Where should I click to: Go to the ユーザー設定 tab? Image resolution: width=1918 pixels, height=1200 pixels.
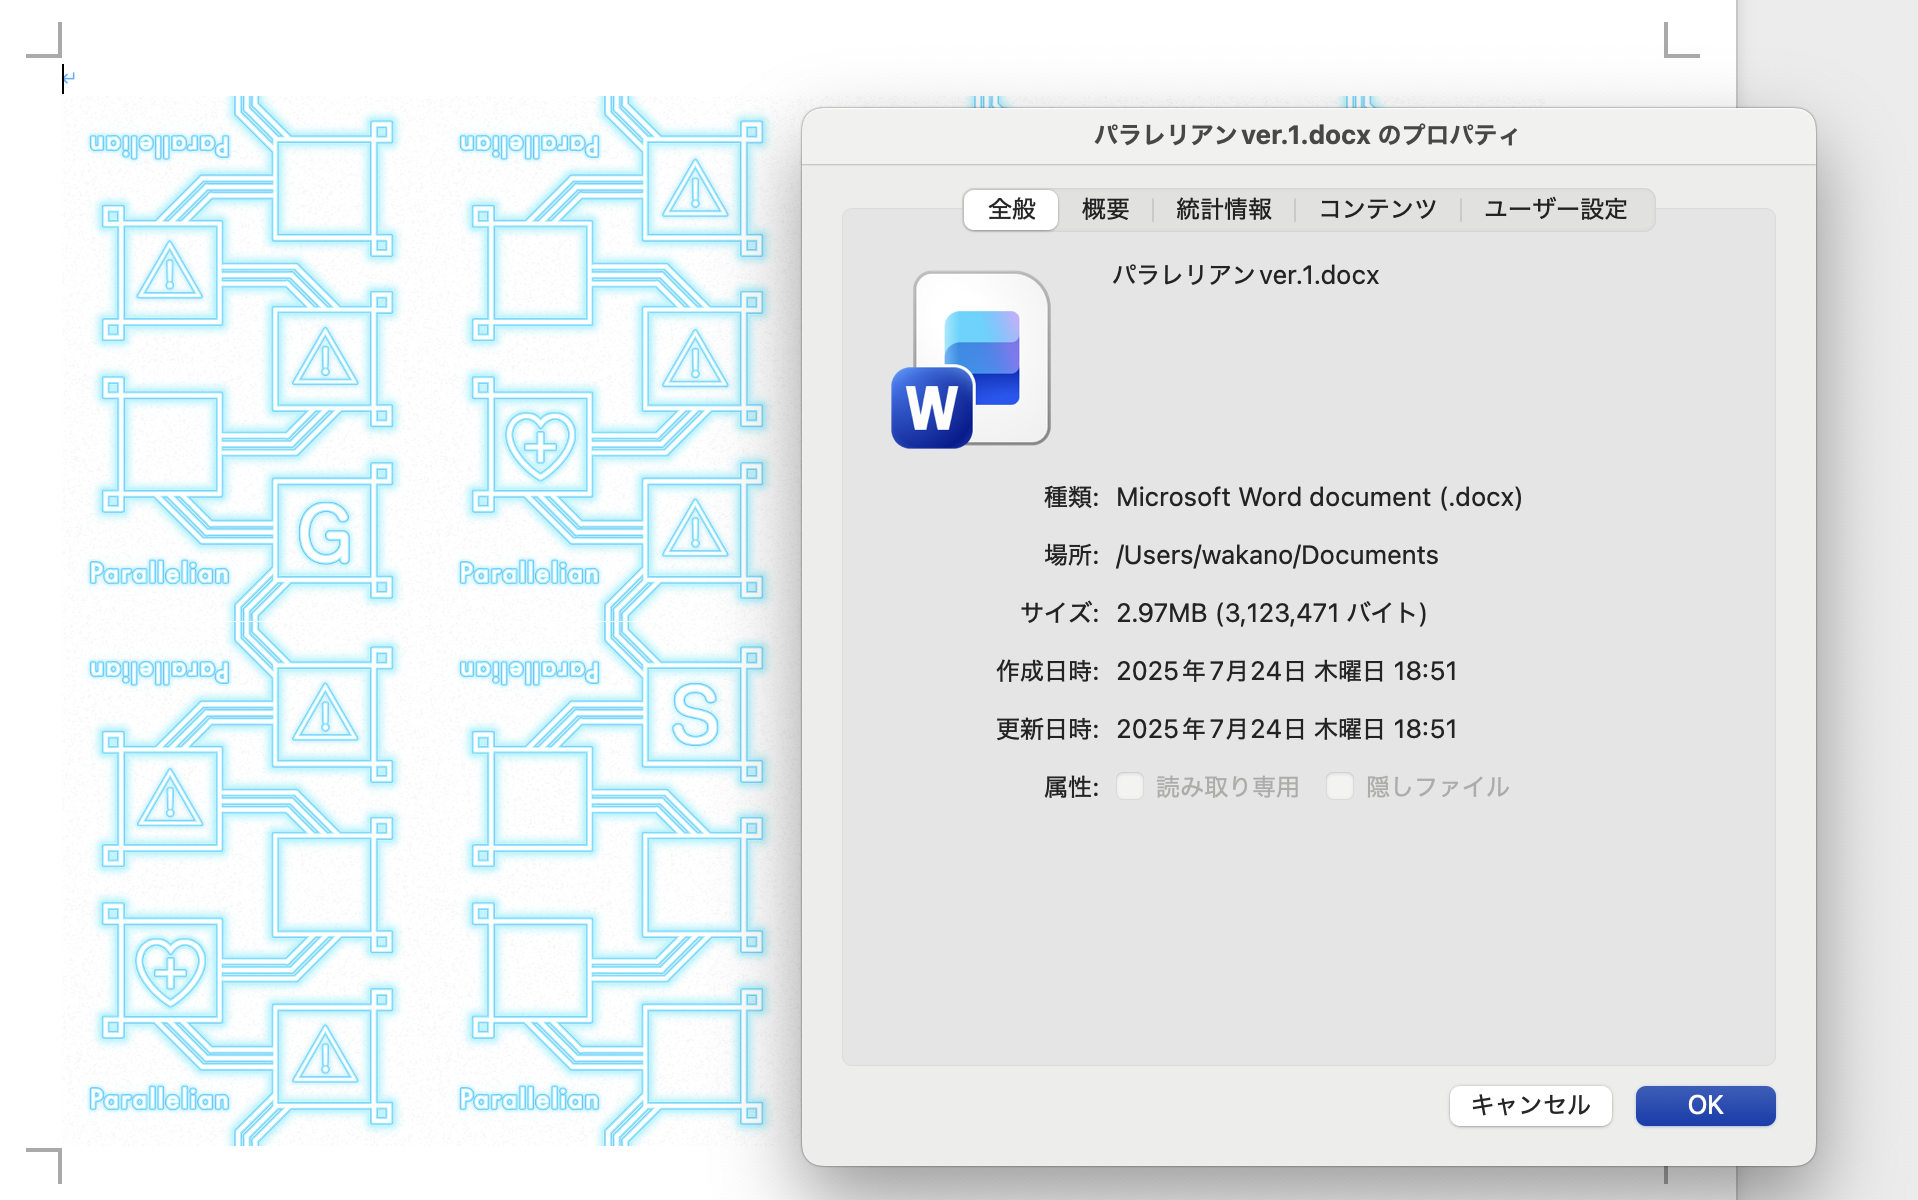click(x=1555, y=209)
